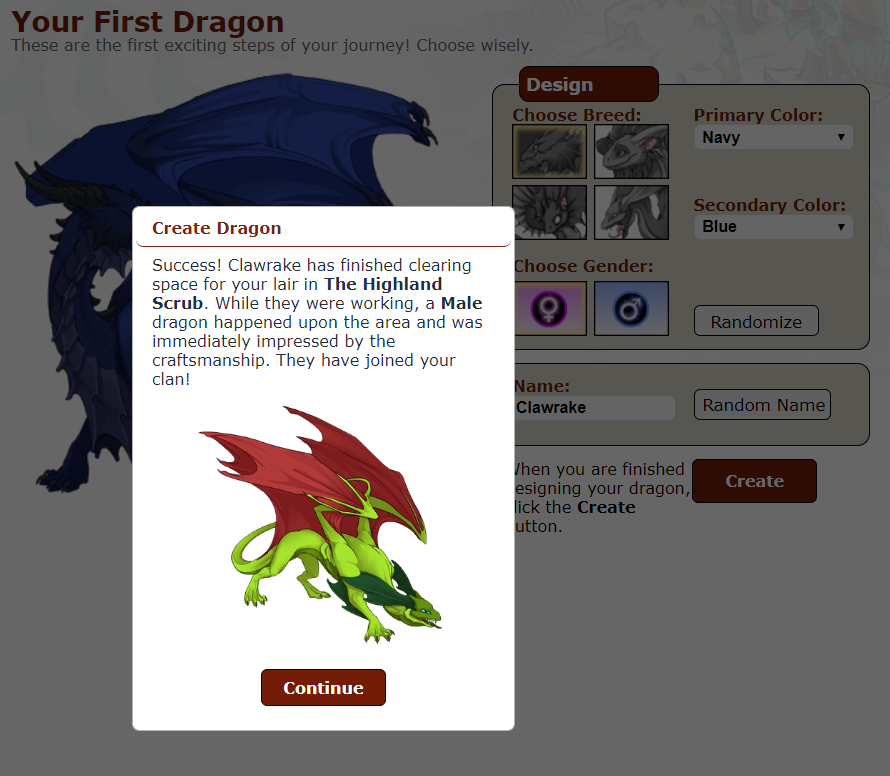Generate a name with Random Name button

click(x=762, y=405)
